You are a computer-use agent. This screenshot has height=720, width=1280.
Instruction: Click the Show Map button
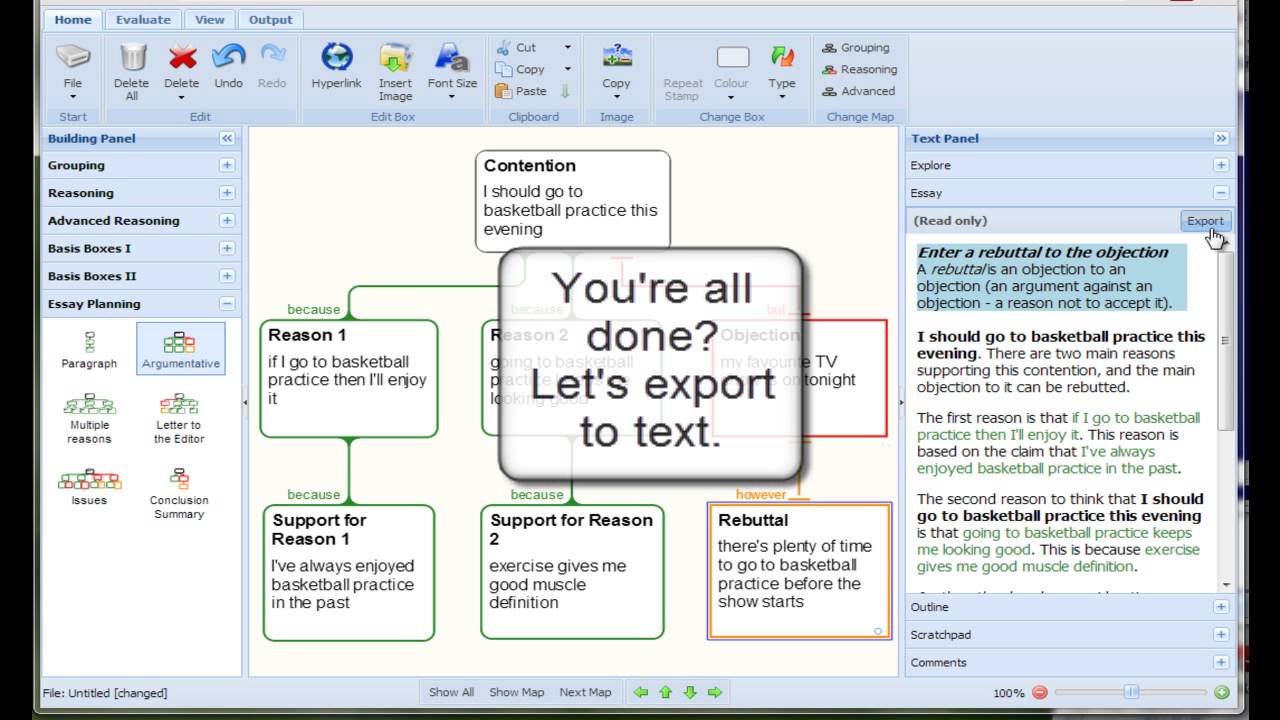point(517,692)
